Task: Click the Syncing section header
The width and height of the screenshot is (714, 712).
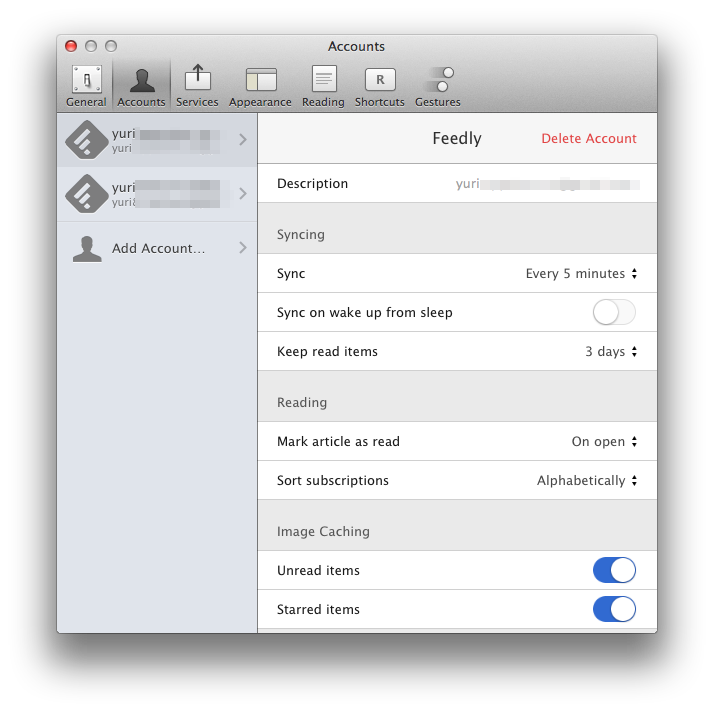Action: pyautogui.click(x=301, y=234)
